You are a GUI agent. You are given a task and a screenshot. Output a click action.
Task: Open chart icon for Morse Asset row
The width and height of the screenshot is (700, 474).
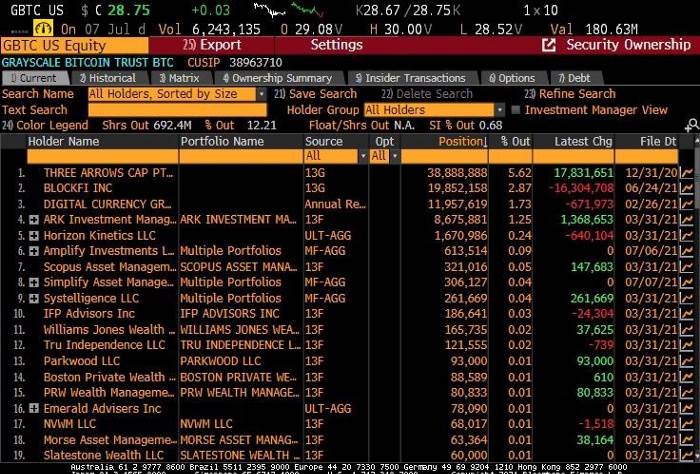point(686,440)
